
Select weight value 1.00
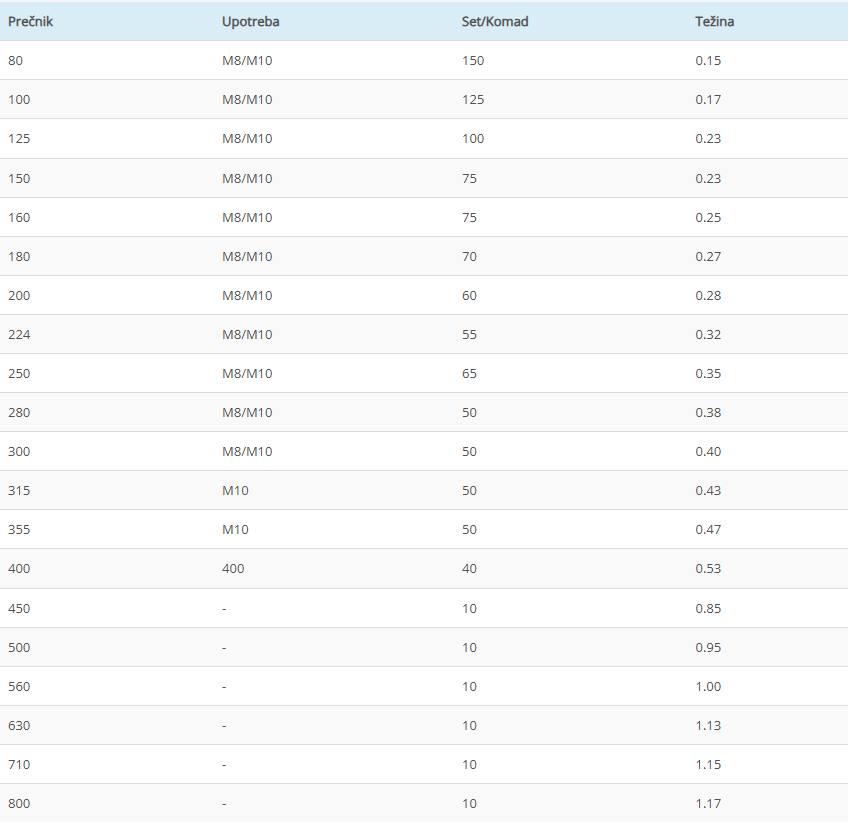pyautogui.click(x=708, y=686)
